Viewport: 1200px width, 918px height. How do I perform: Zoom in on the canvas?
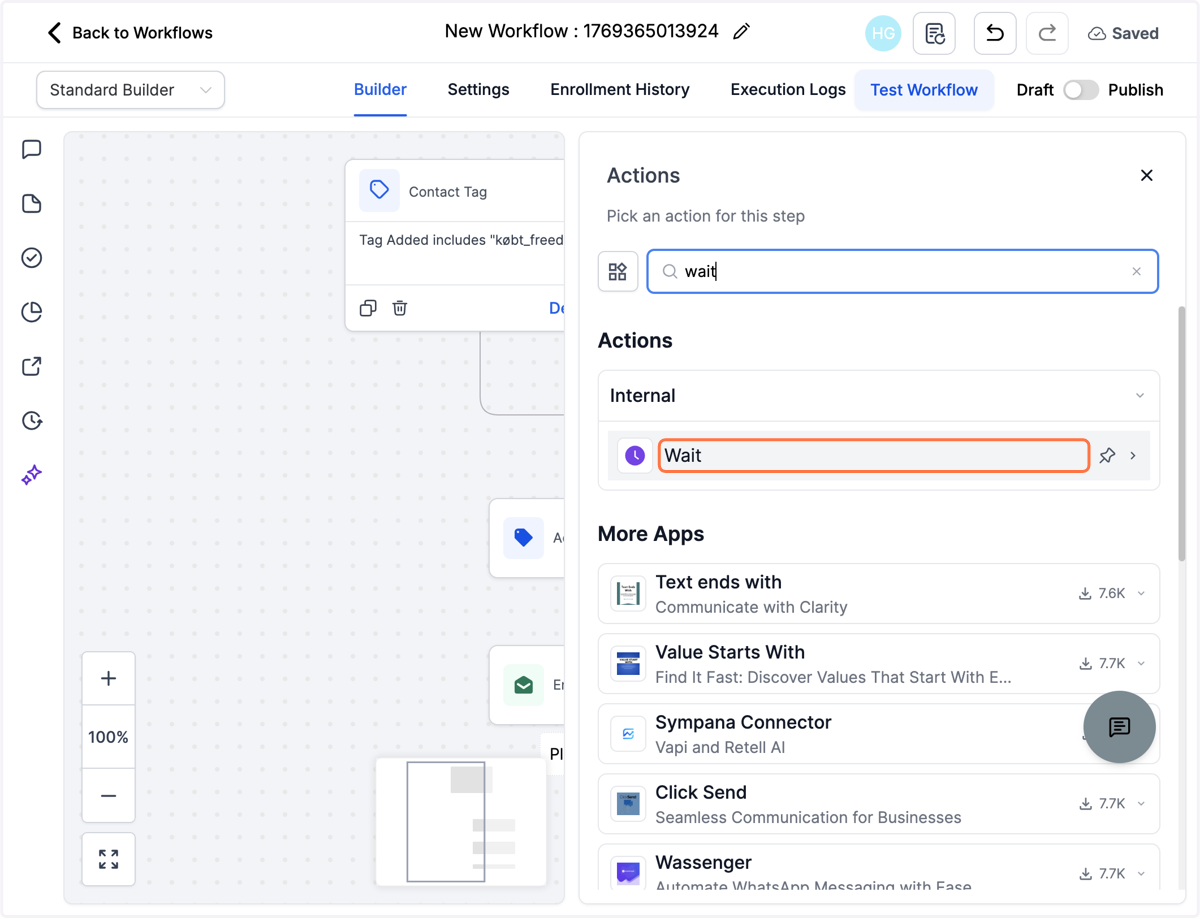click(x=109, y=679)
